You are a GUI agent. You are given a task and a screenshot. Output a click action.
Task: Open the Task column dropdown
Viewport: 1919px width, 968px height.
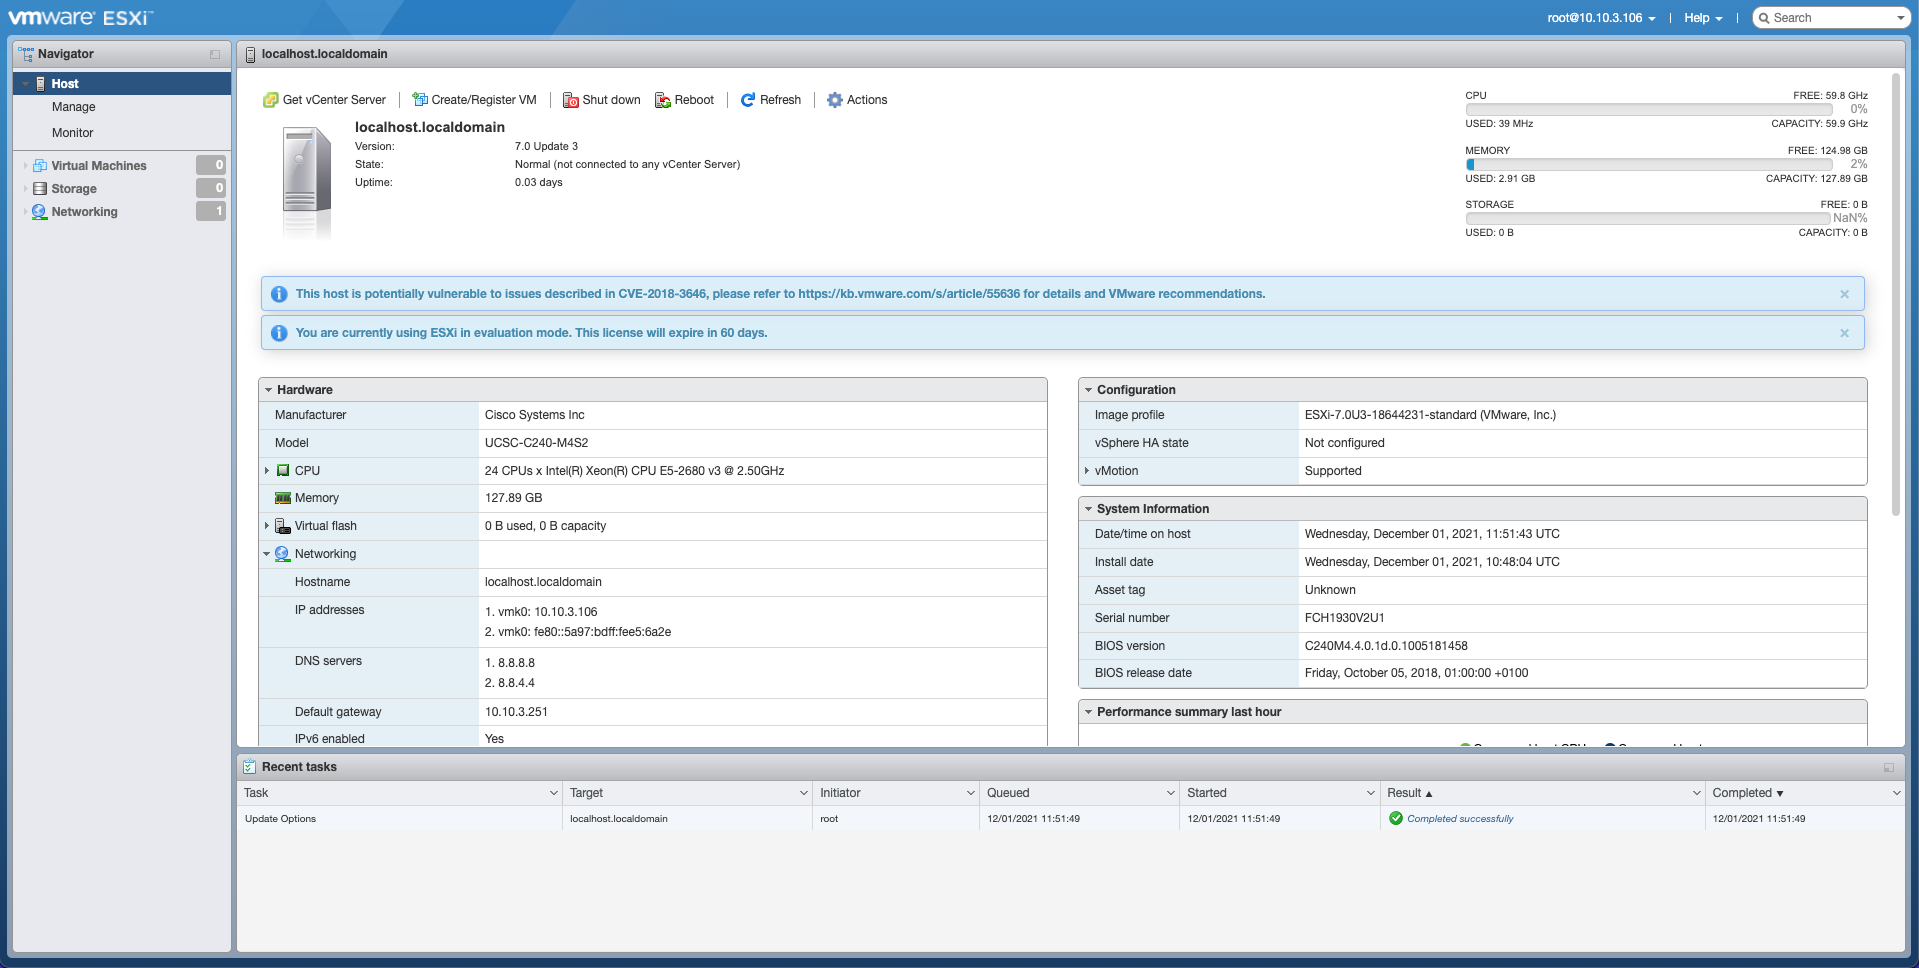554,793
